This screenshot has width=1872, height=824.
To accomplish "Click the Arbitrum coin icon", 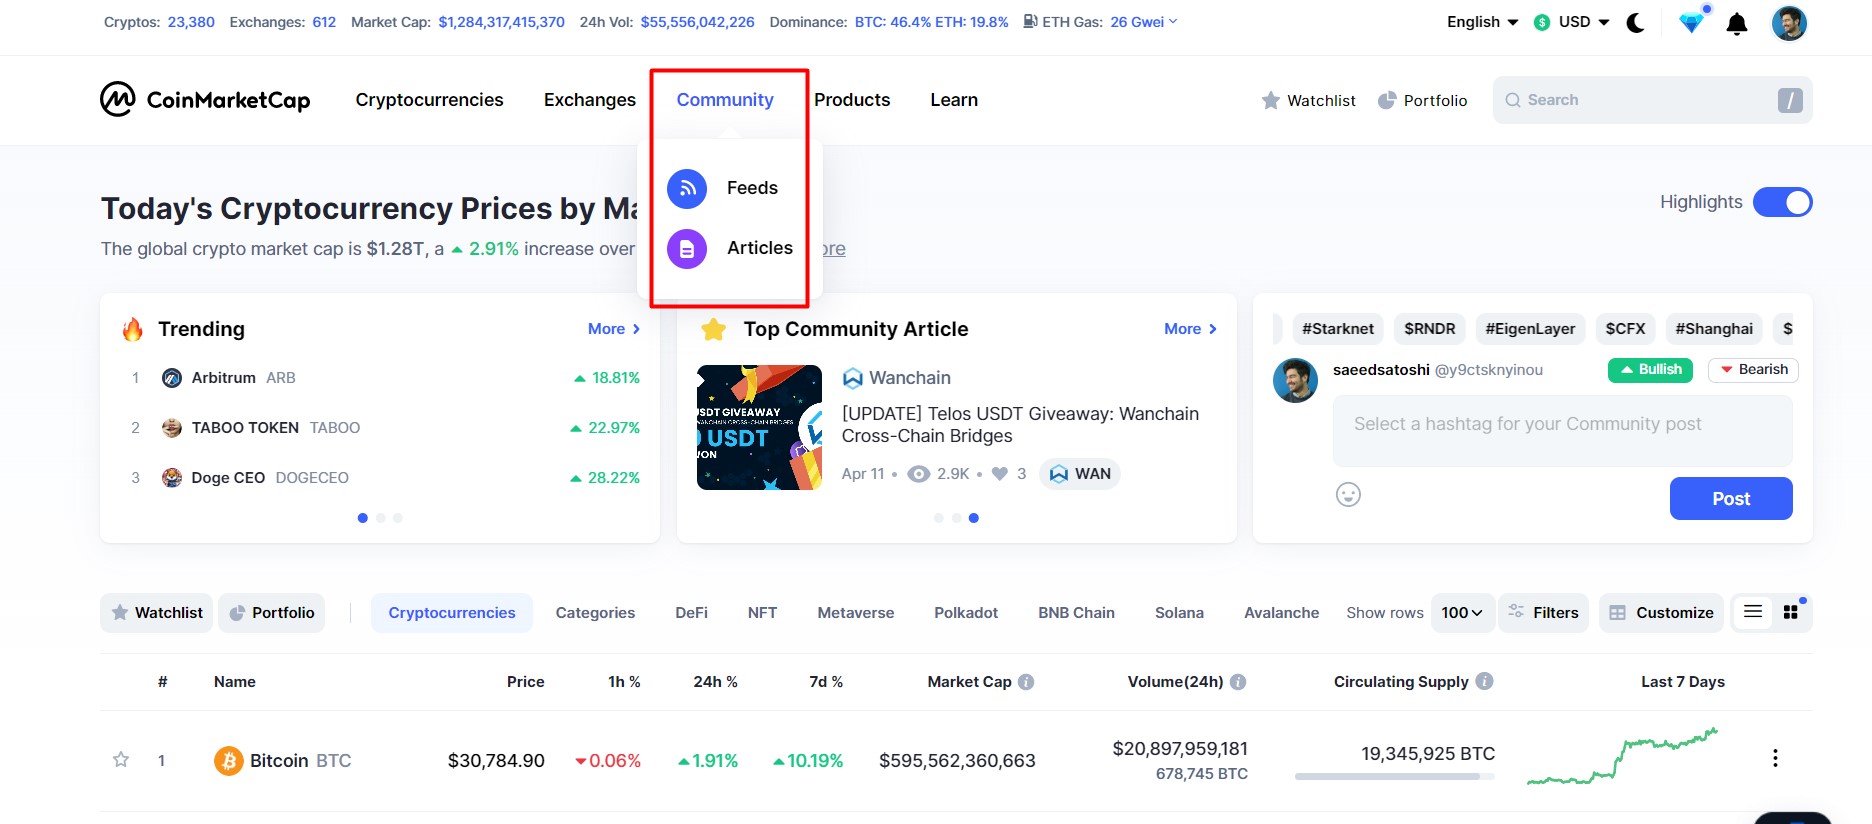I will click(172, 378).
